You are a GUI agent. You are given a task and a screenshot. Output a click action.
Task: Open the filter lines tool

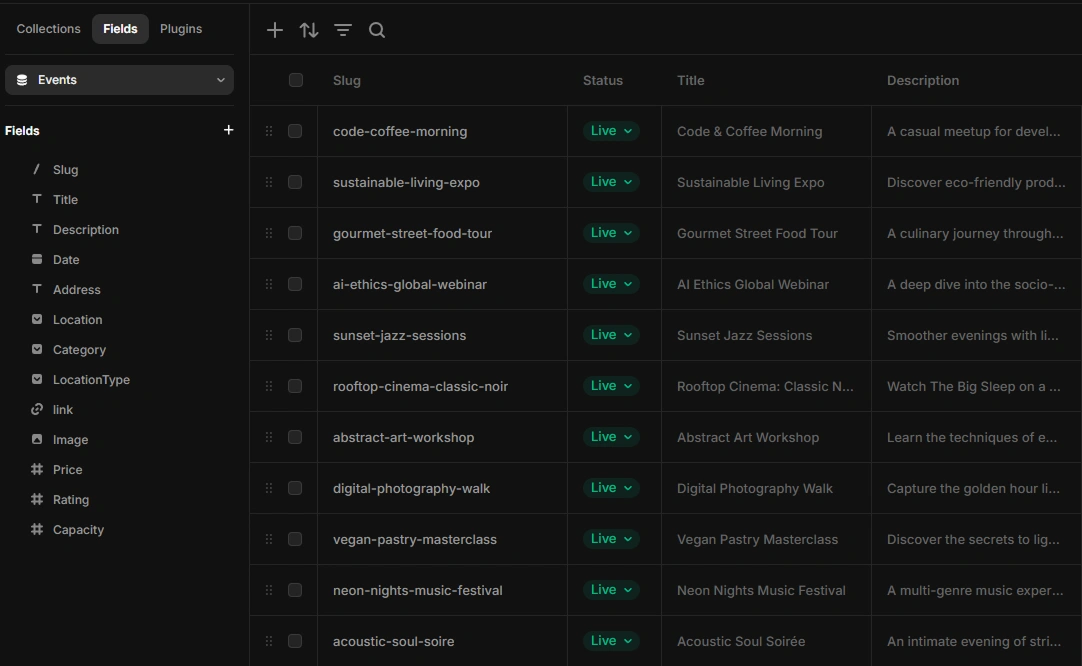click(343, 30)
